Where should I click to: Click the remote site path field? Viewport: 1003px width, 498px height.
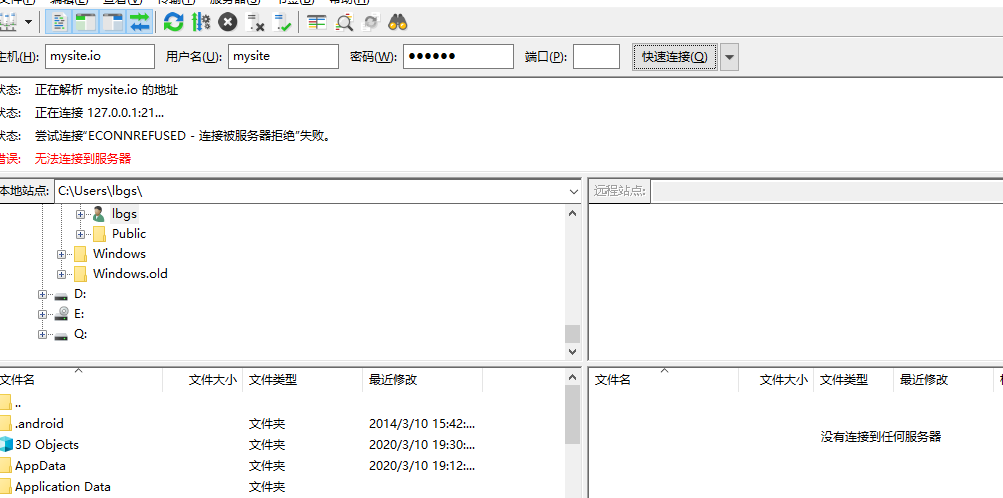tap(826, 191)
